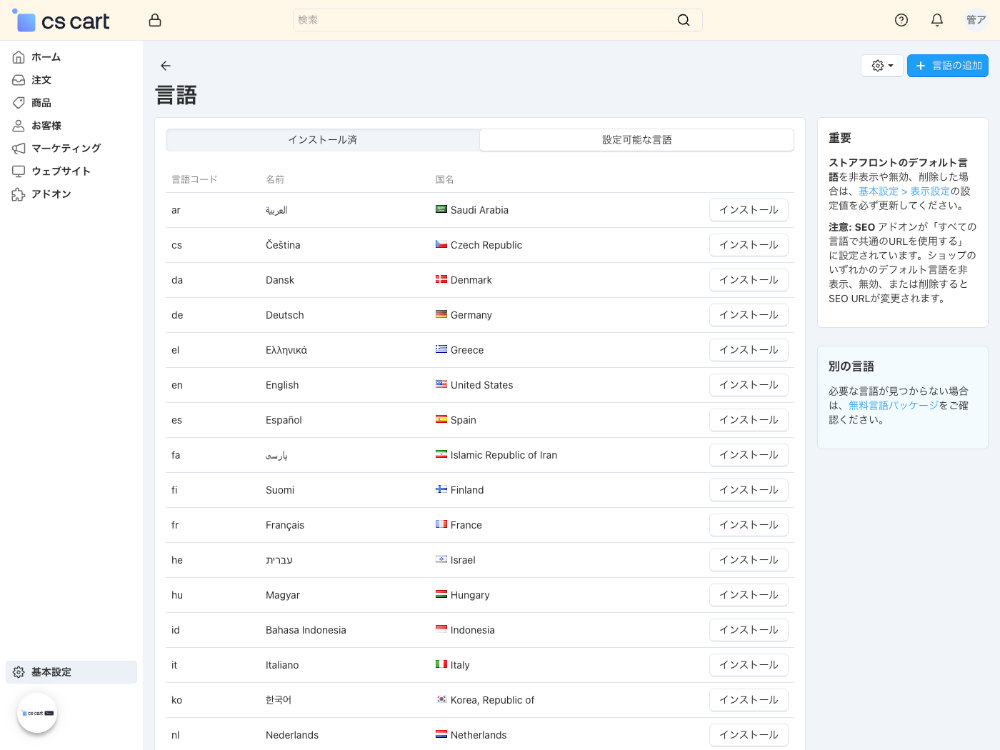This screenshot has height=750, width=1000.
Task: Select the 設定可能な言語 tab
Action: click(x=636, y=140)
